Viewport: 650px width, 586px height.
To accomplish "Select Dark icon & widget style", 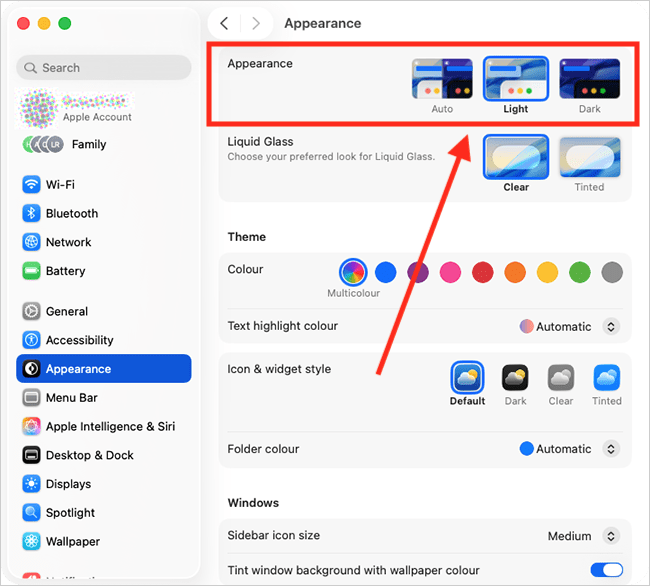I will 515,379.
